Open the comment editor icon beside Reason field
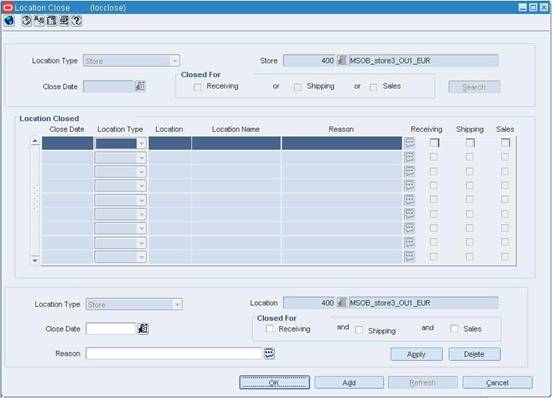Viewport: 552px width, 398px height. [269, 353]
